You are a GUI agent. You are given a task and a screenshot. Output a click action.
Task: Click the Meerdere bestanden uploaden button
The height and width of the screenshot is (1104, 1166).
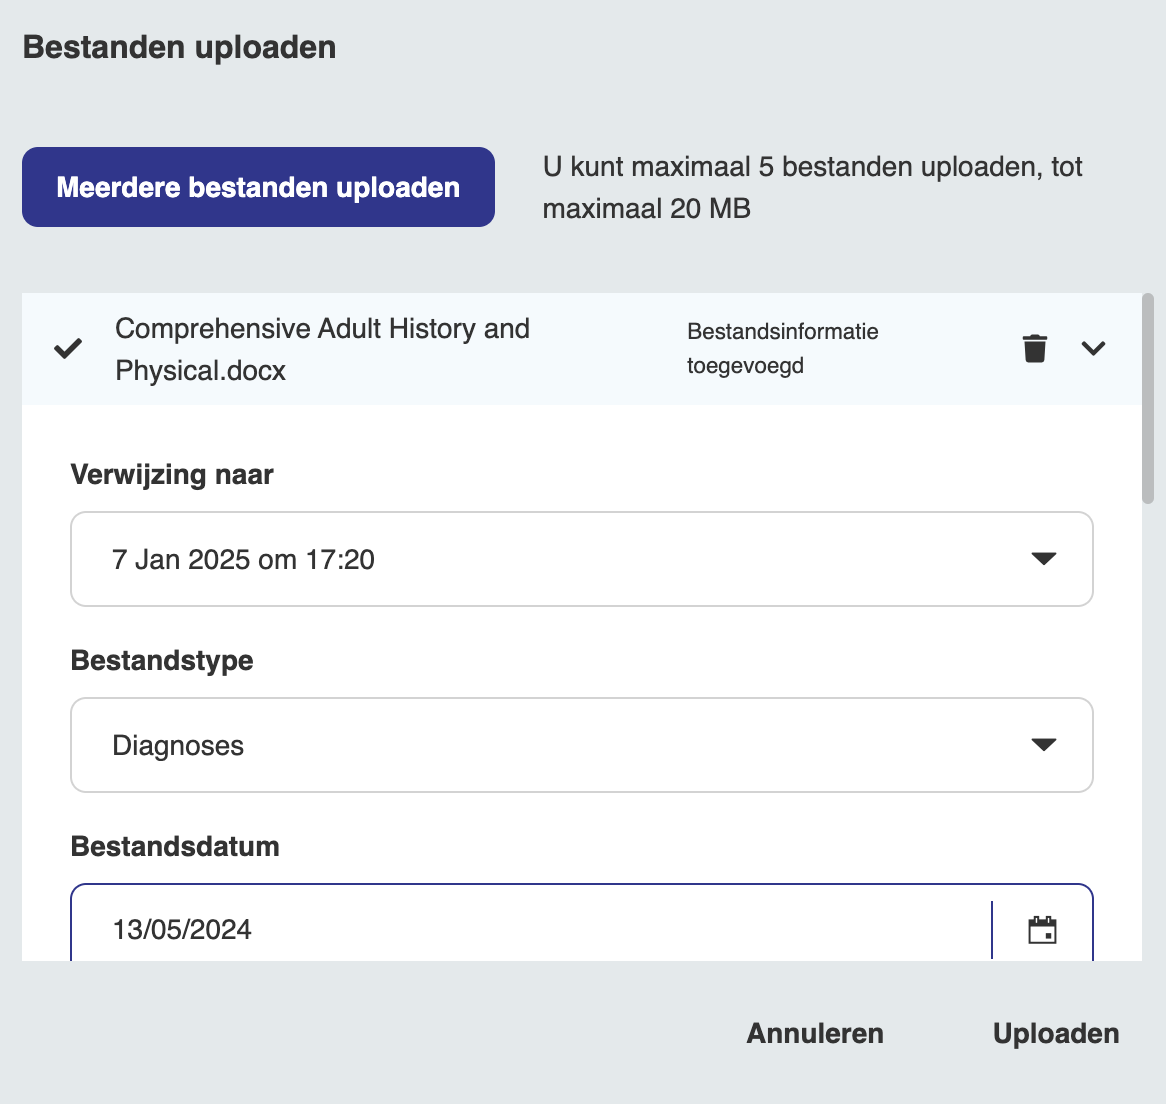[258, 187]
